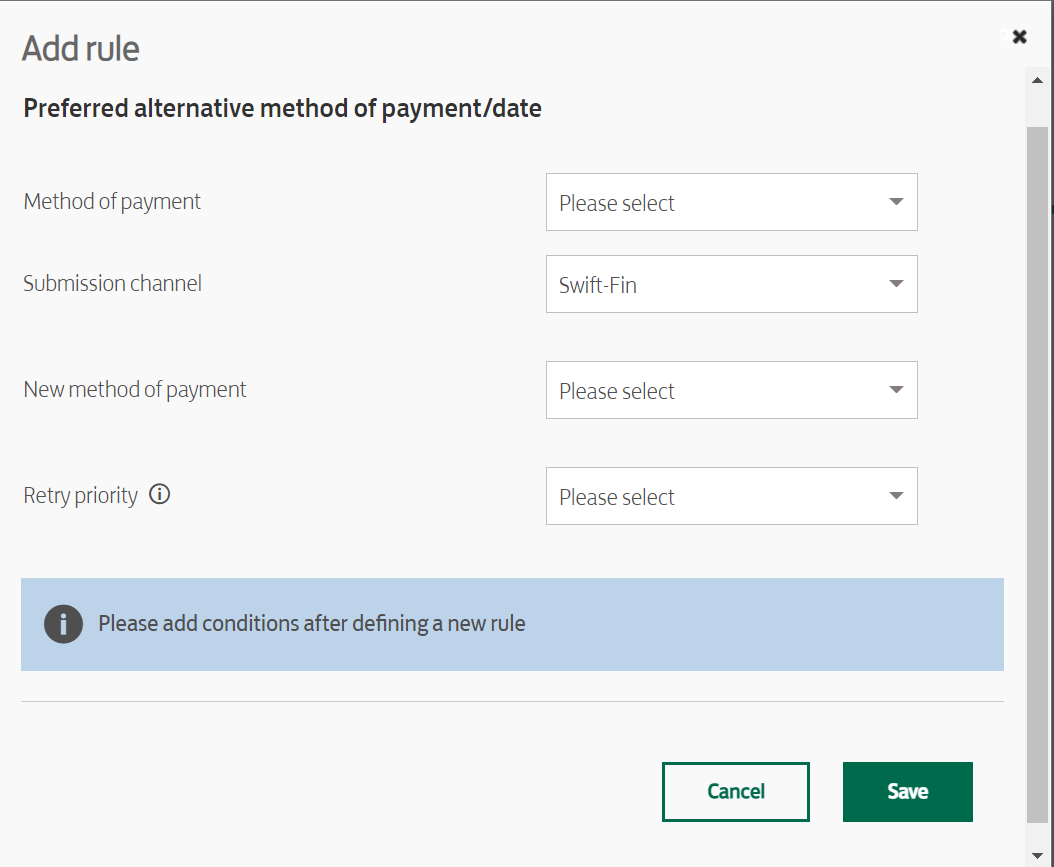Image resolution: width=1054 pixels, height=867 pixels.
Task: Click the Submission channel label text
Action: tap(112, 284)
